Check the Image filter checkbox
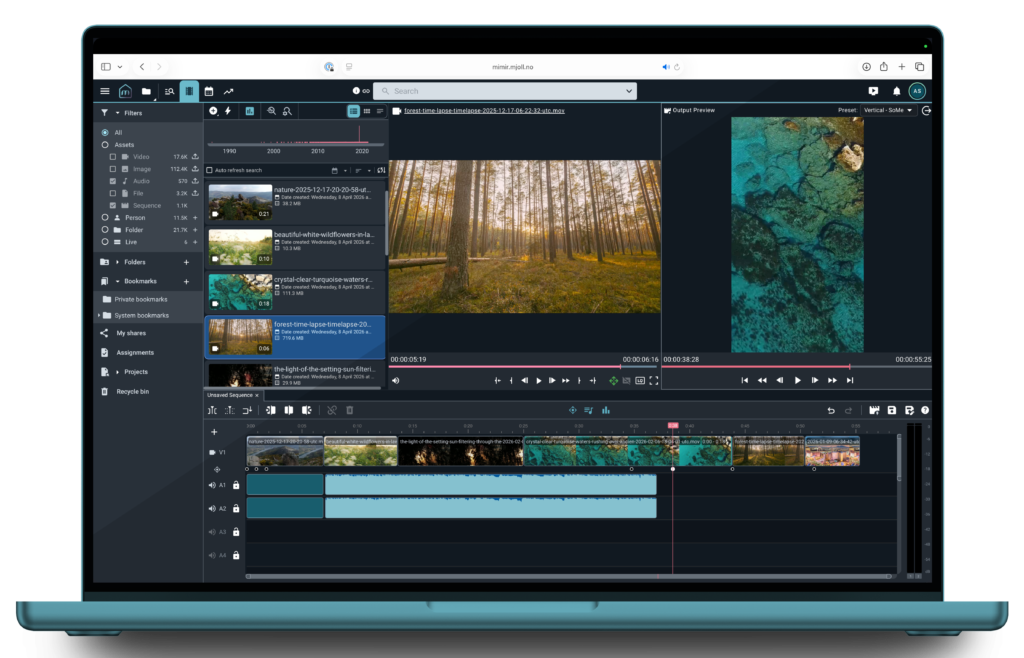This screenshot has width=1024, height=658. (112, 169)
